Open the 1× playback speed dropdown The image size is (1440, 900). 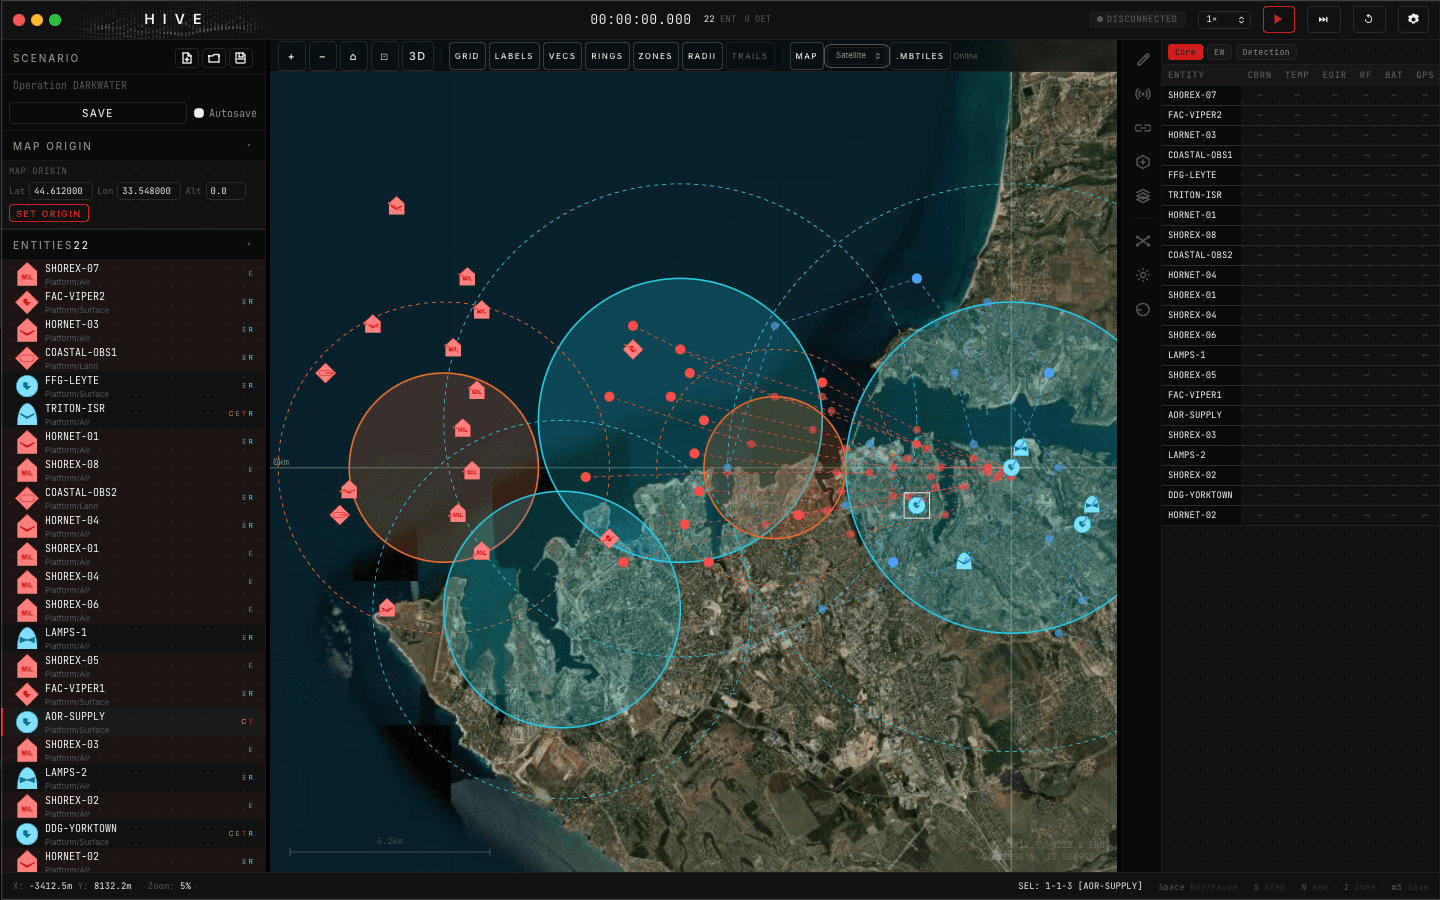(1225, 19)
